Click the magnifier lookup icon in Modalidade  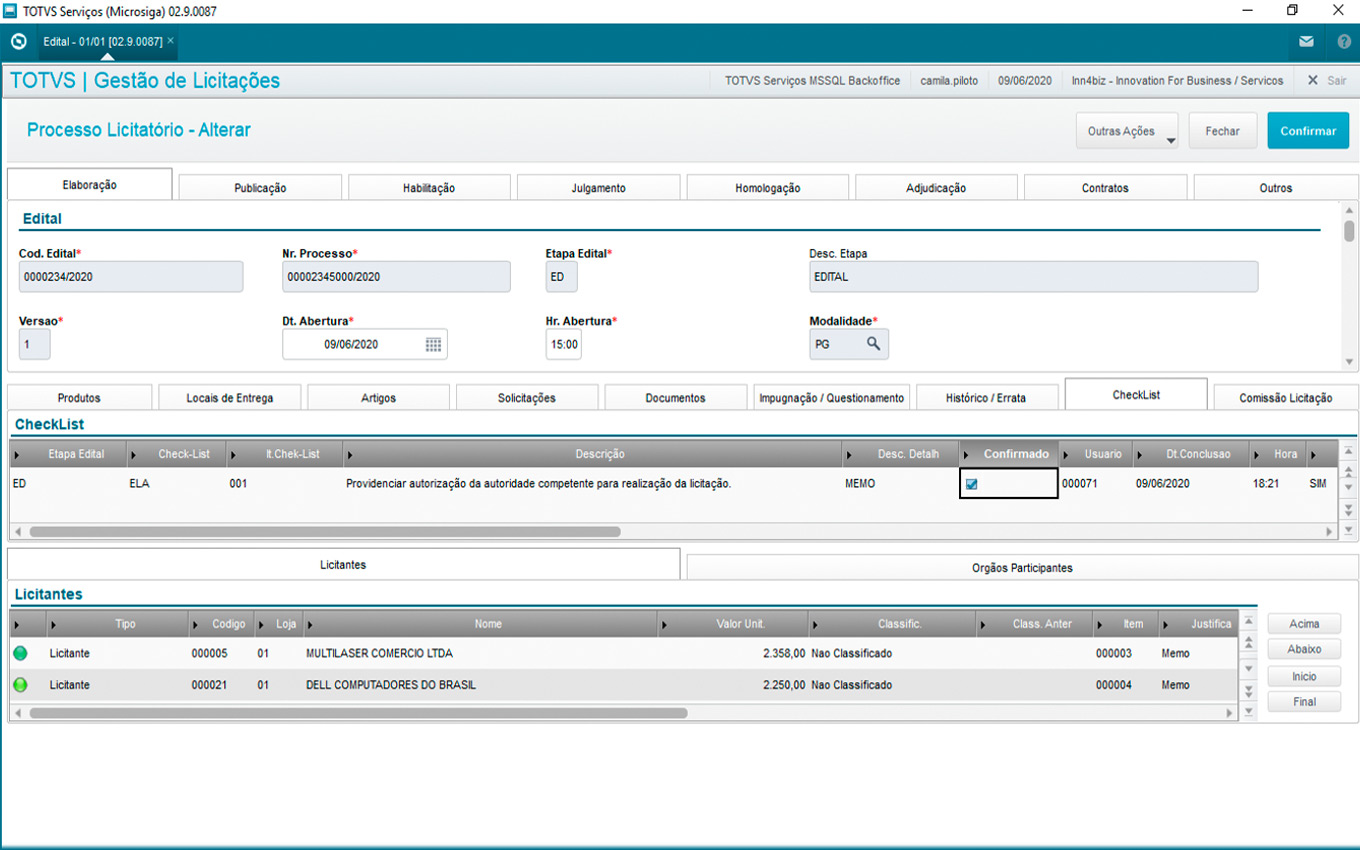pyautogui.click(x=873, y=343)
